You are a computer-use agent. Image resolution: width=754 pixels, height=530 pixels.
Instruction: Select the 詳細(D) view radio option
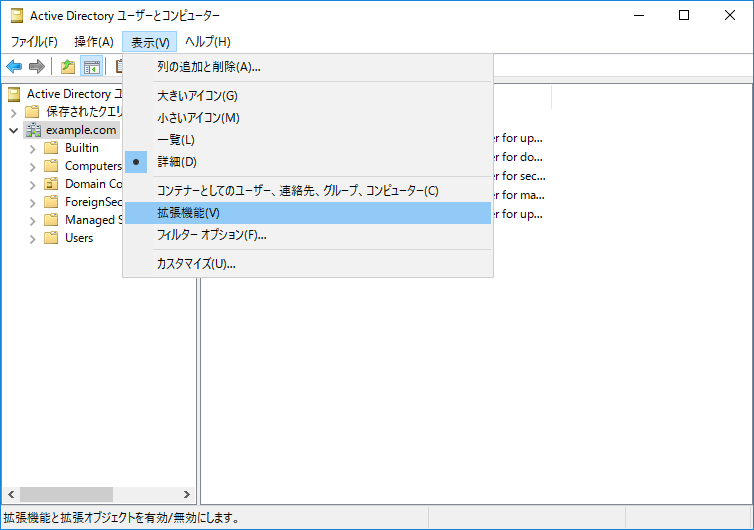[308, 162]
